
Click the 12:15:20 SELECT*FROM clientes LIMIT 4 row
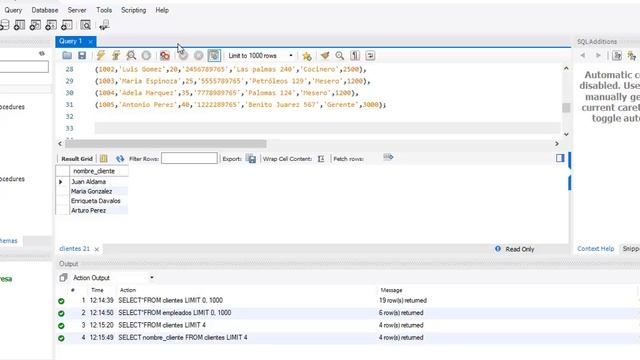tap(347, 325)
